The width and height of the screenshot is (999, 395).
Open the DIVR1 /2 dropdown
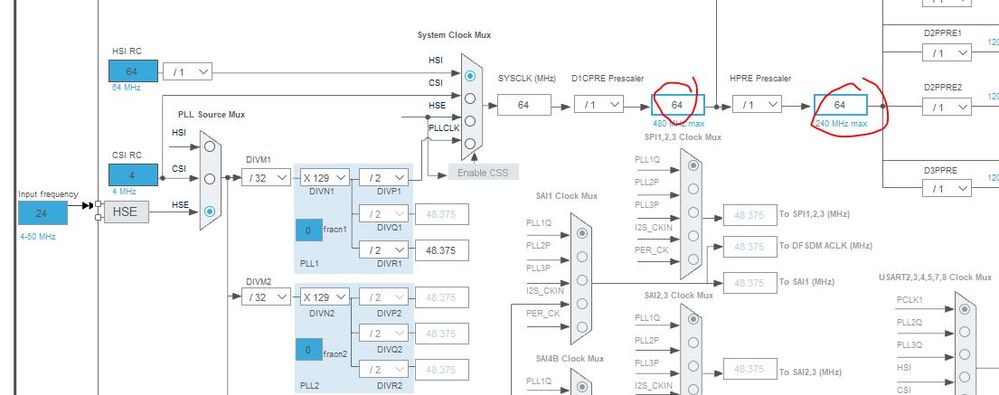tap(384, 250)
